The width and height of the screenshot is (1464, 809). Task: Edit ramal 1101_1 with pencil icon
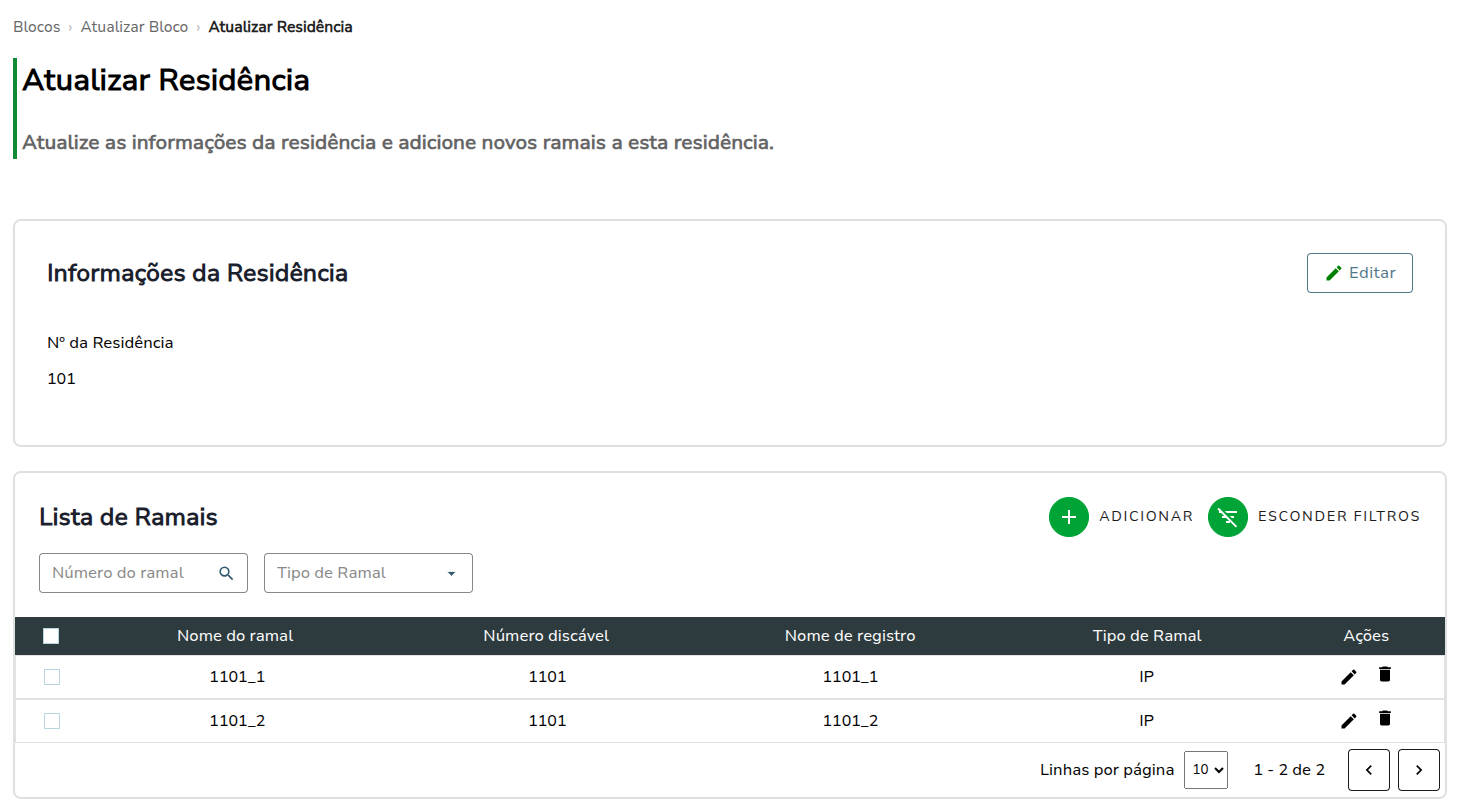pyautogui.click(x=1349, y=677)
